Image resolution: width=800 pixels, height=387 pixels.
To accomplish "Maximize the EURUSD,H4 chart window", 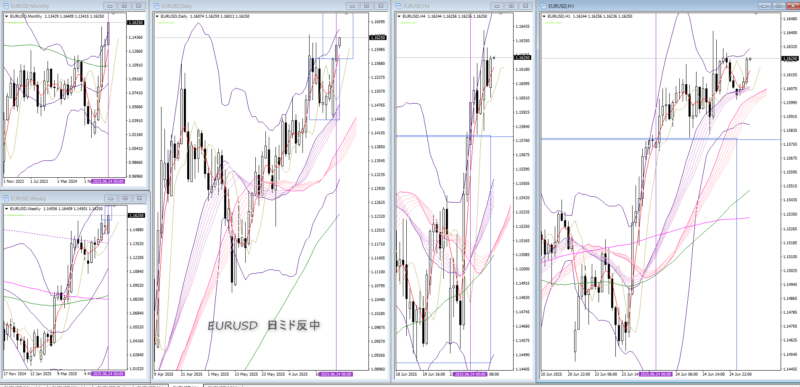I will tap(510, 6).
